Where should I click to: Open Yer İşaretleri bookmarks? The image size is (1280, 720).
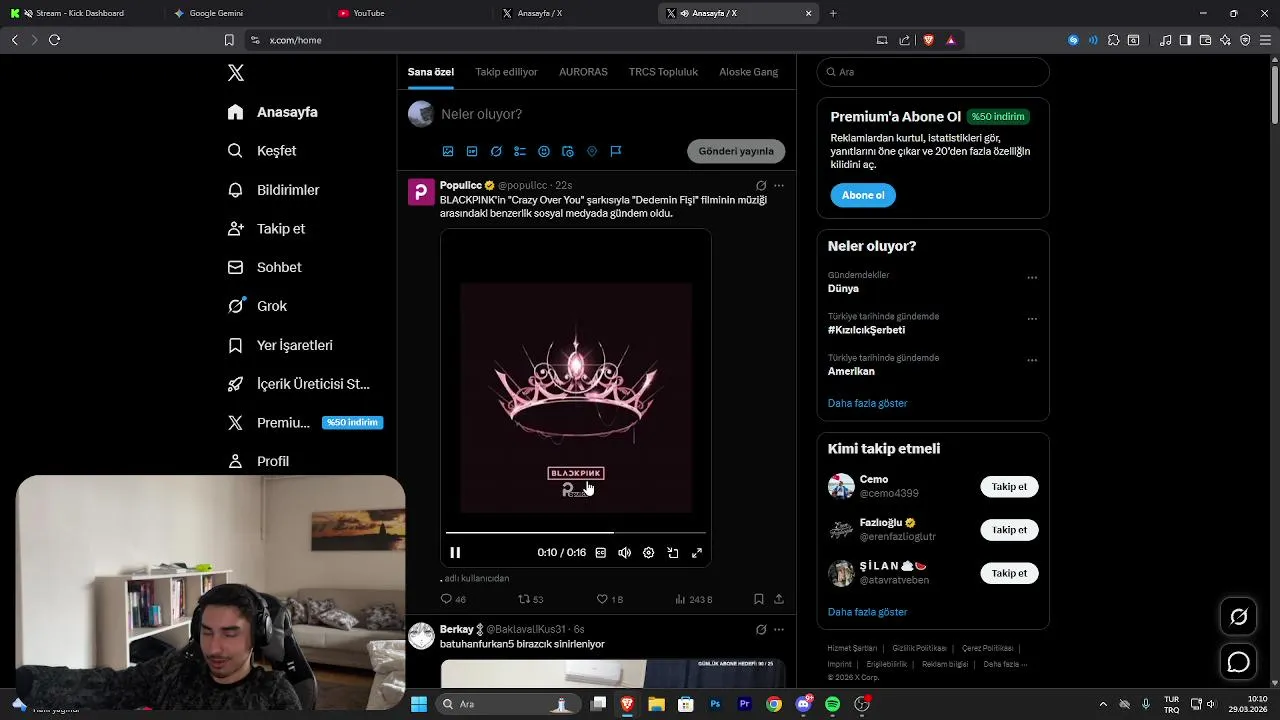click(280, 345)
